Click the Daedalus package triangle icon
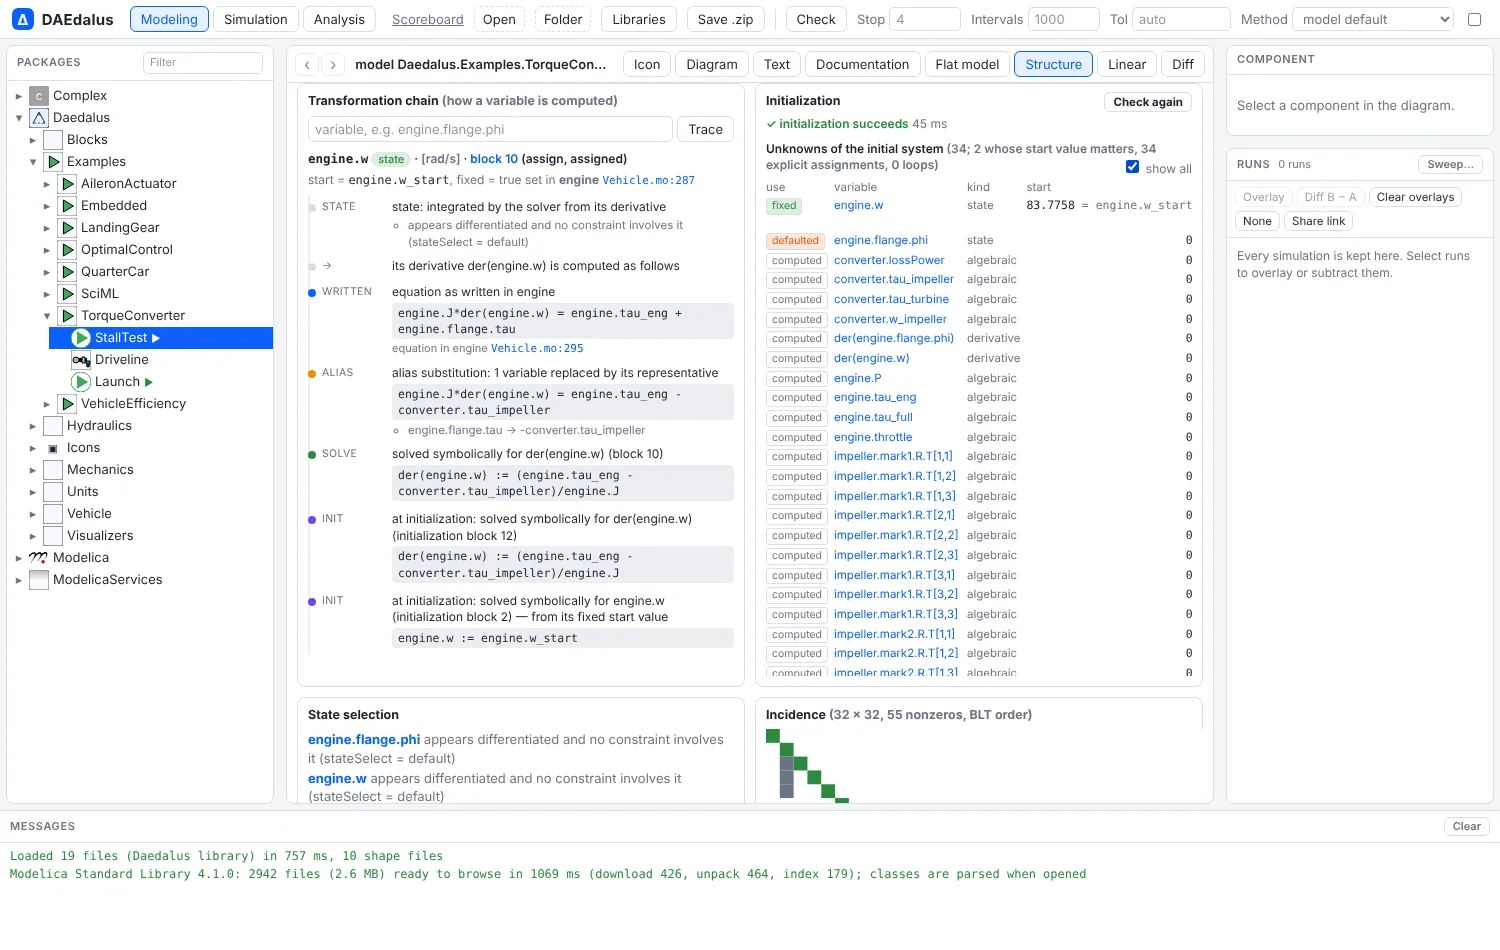This screenshot has width=1500, height=950. tap(39, 118)
